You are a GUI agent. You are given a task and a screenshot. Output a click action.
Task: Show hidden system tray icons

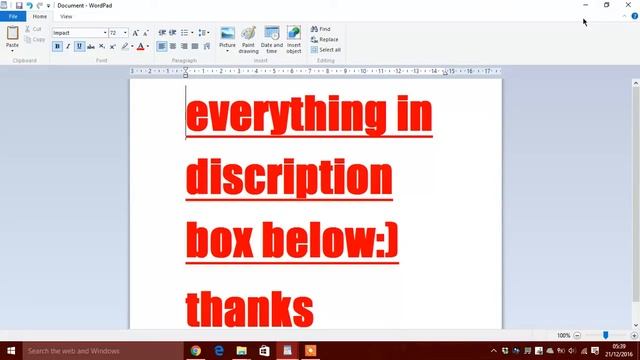[493, 351]
